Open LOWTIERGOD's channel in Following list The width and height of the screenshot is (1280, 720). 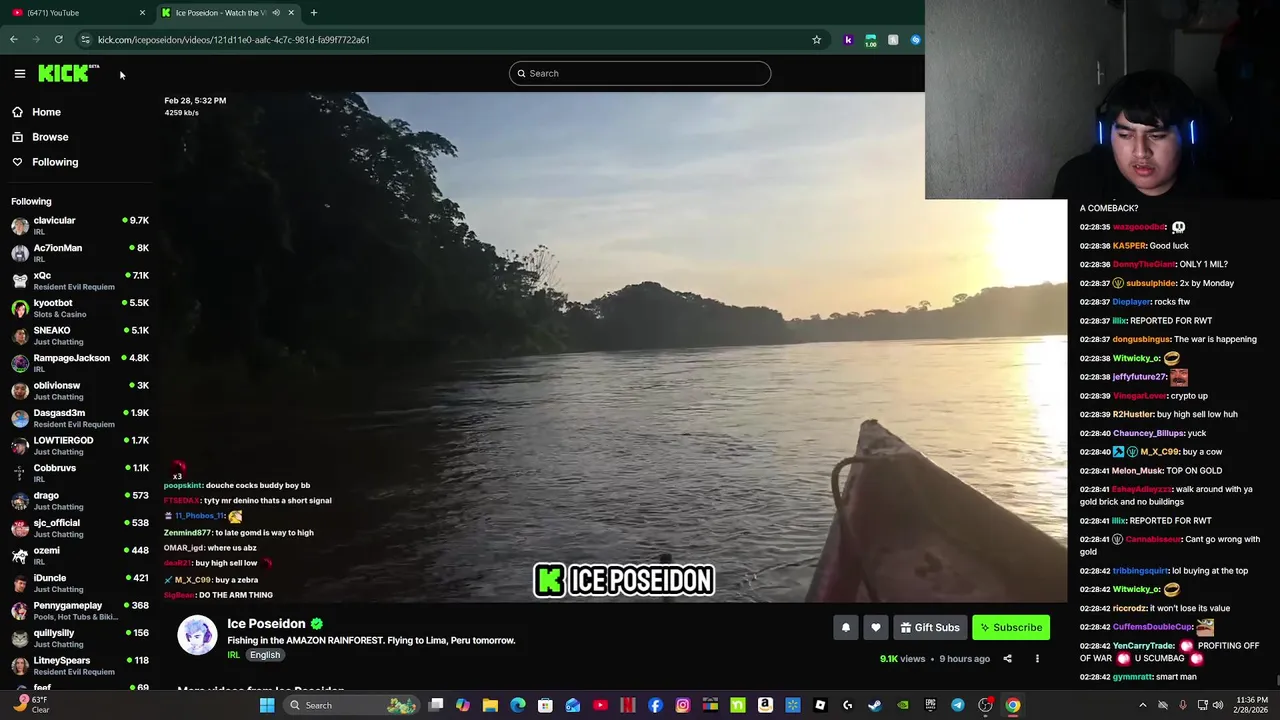coord(80,446)
